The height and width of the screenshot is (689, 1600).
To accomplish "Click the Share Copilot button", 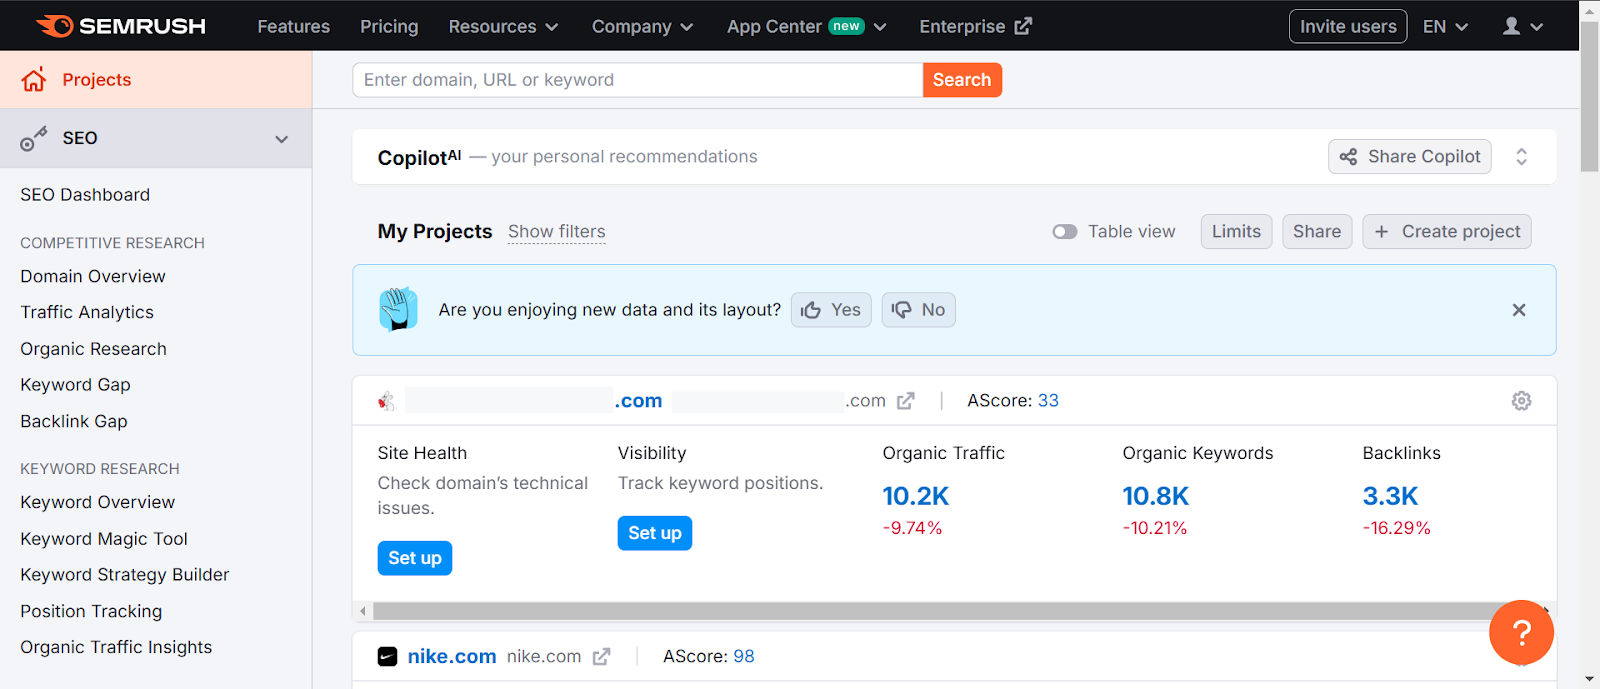I will [1409, 157].
